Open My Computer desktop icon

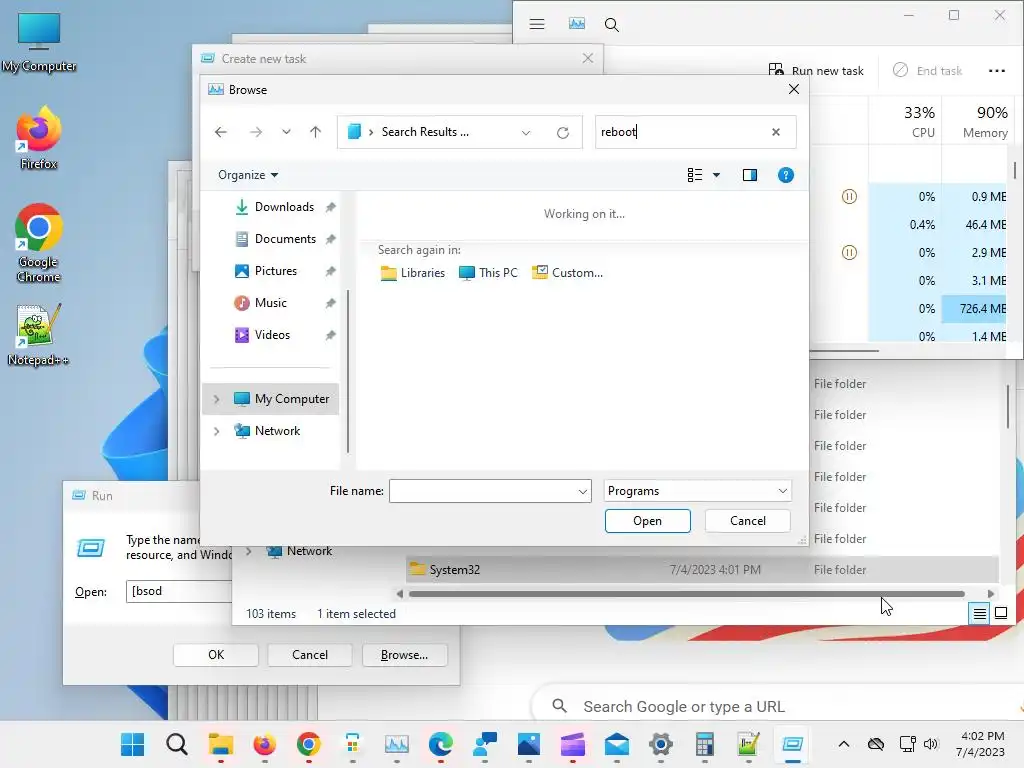pyautogui.click(x=39, y=42)
